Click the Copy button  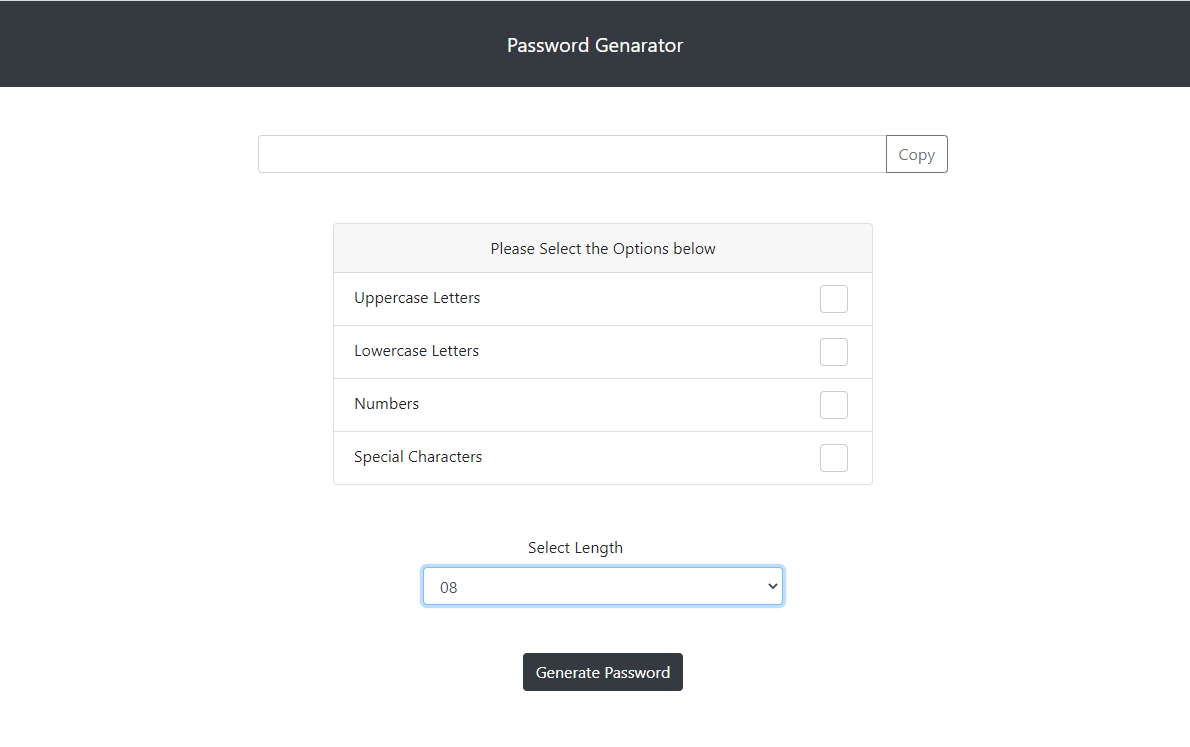916,154
